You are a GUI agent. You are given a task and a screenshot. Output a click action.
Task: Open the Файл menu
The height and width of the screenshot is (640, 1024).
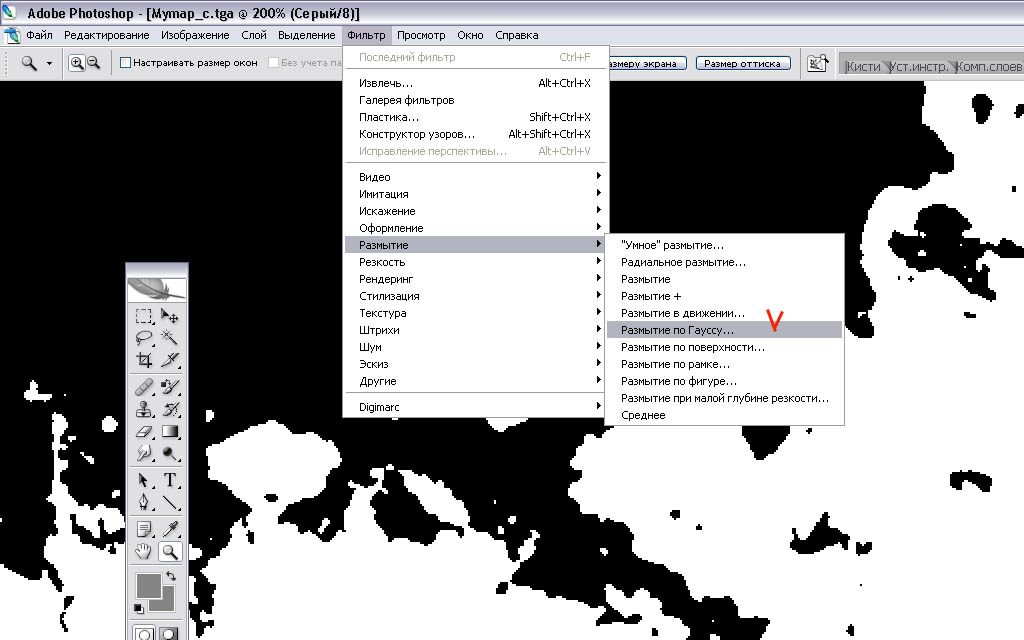(x=39, y=35)
